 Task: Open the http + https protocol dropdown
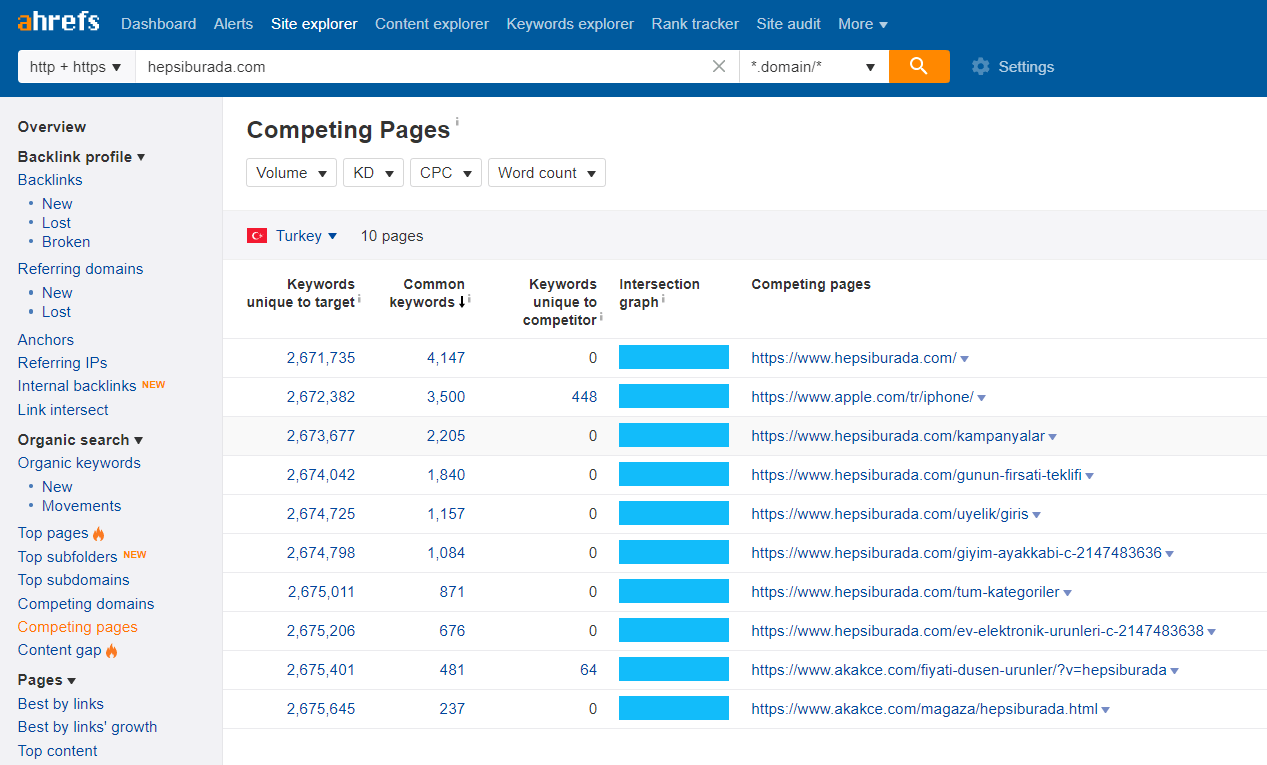(x=76, y=67)
